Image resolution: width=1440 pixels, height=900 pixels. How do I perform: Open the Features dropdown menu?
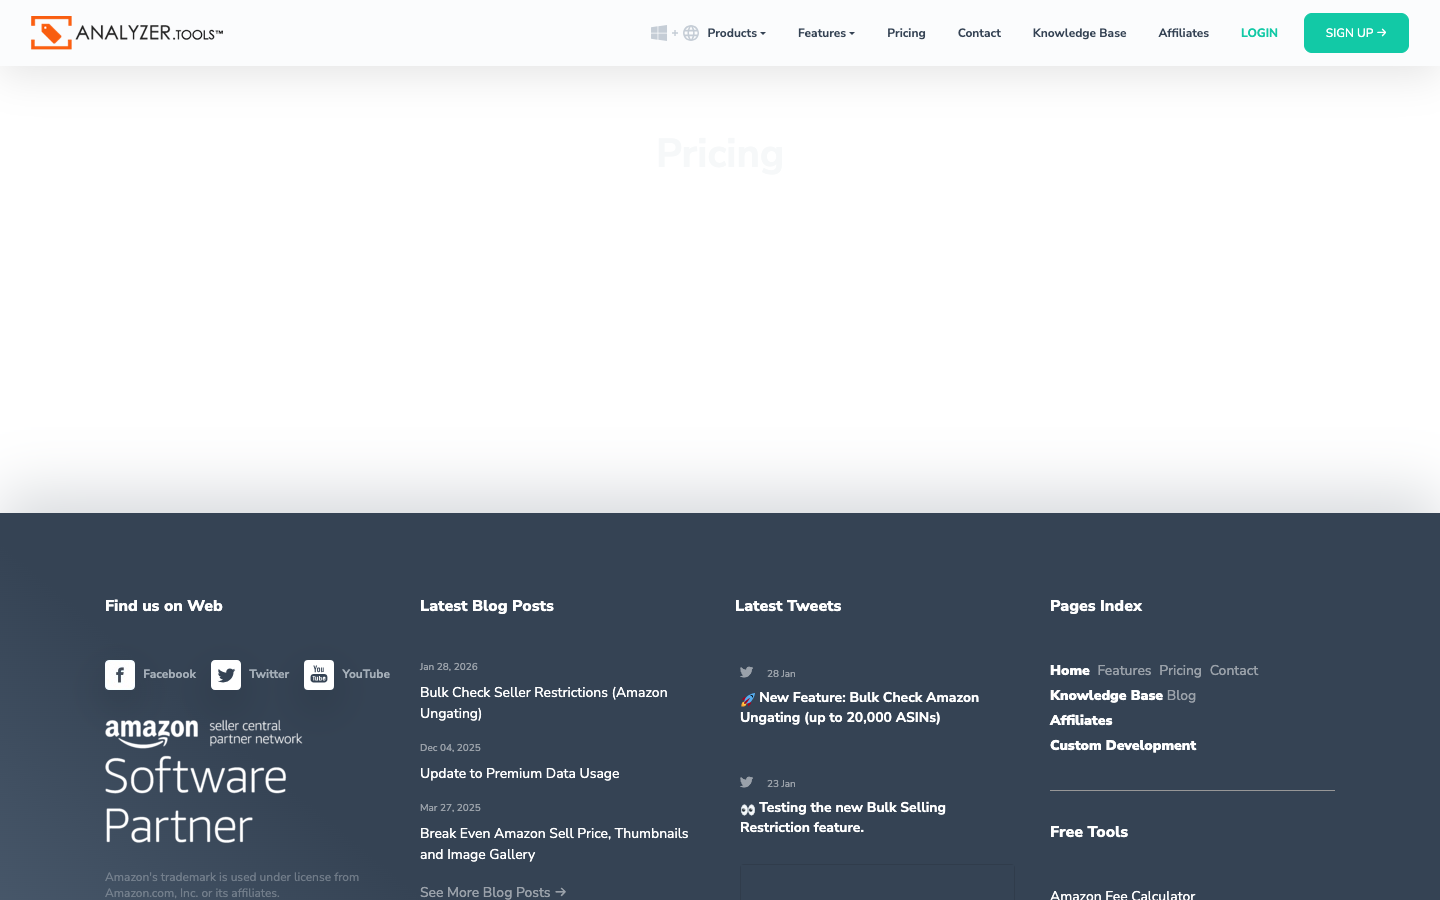(823, 33)
